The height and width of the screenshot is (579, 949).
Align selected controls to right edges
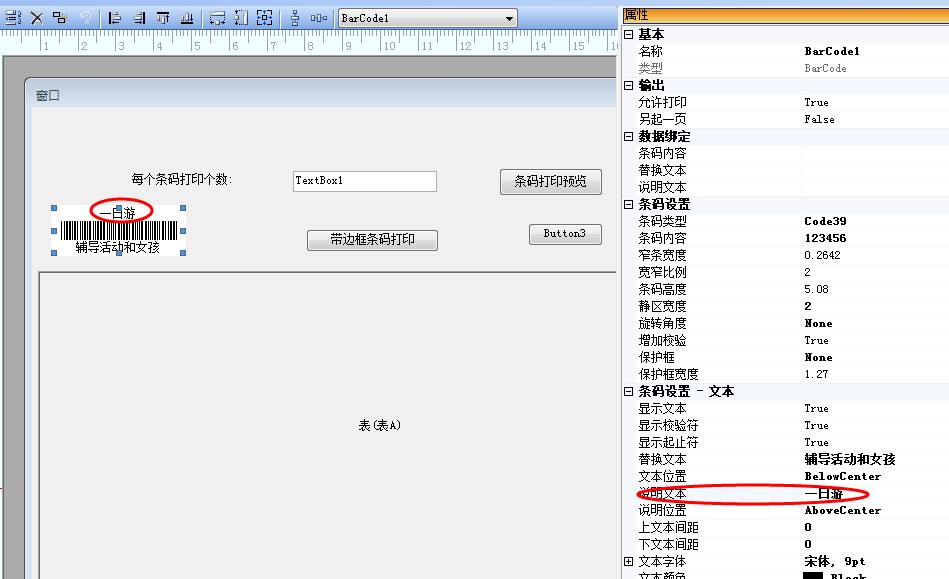(139, 18)
